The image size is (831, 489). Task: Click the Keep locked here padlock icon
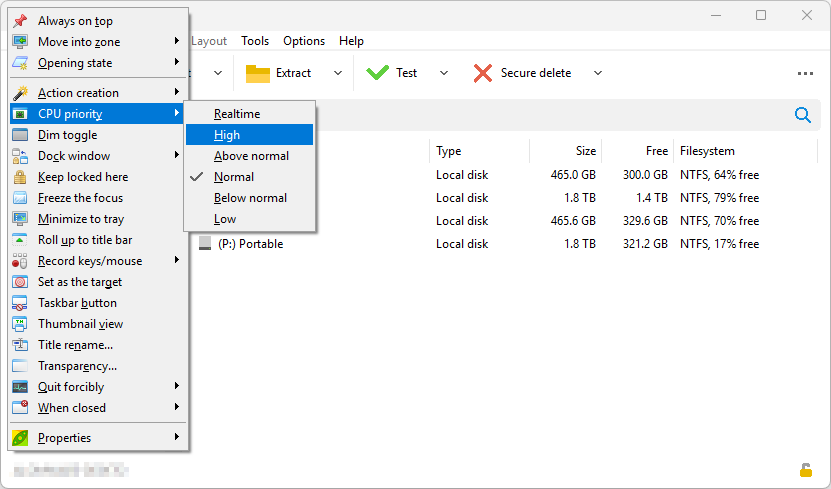20,177
